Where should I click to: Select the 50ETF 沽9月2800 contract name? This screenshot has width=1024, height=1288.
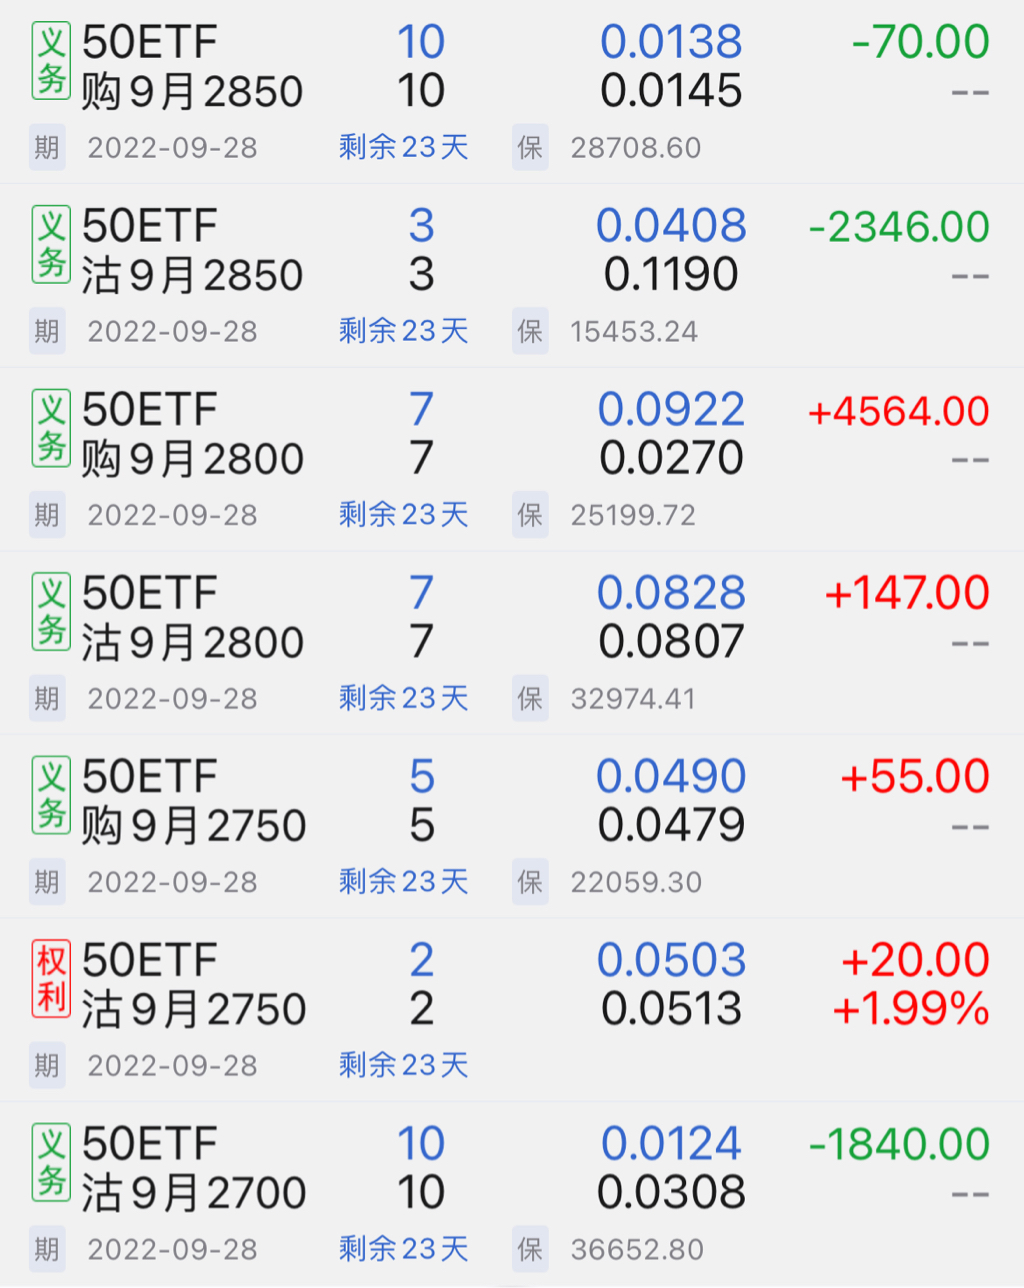pyautogui.click(x=192, y=618)
